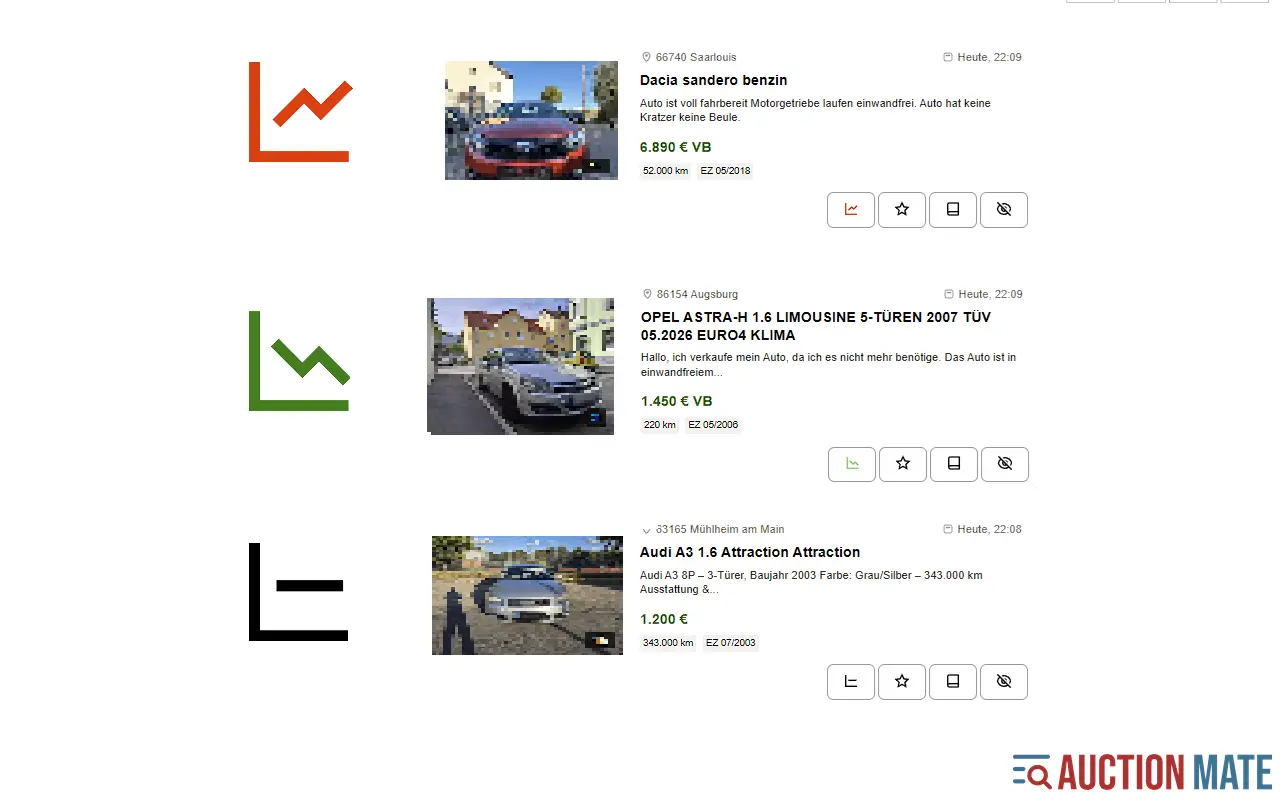
Task: Hide the Opel Astra-H listing
Action: pyautogui.click(x=1005, y=464)
